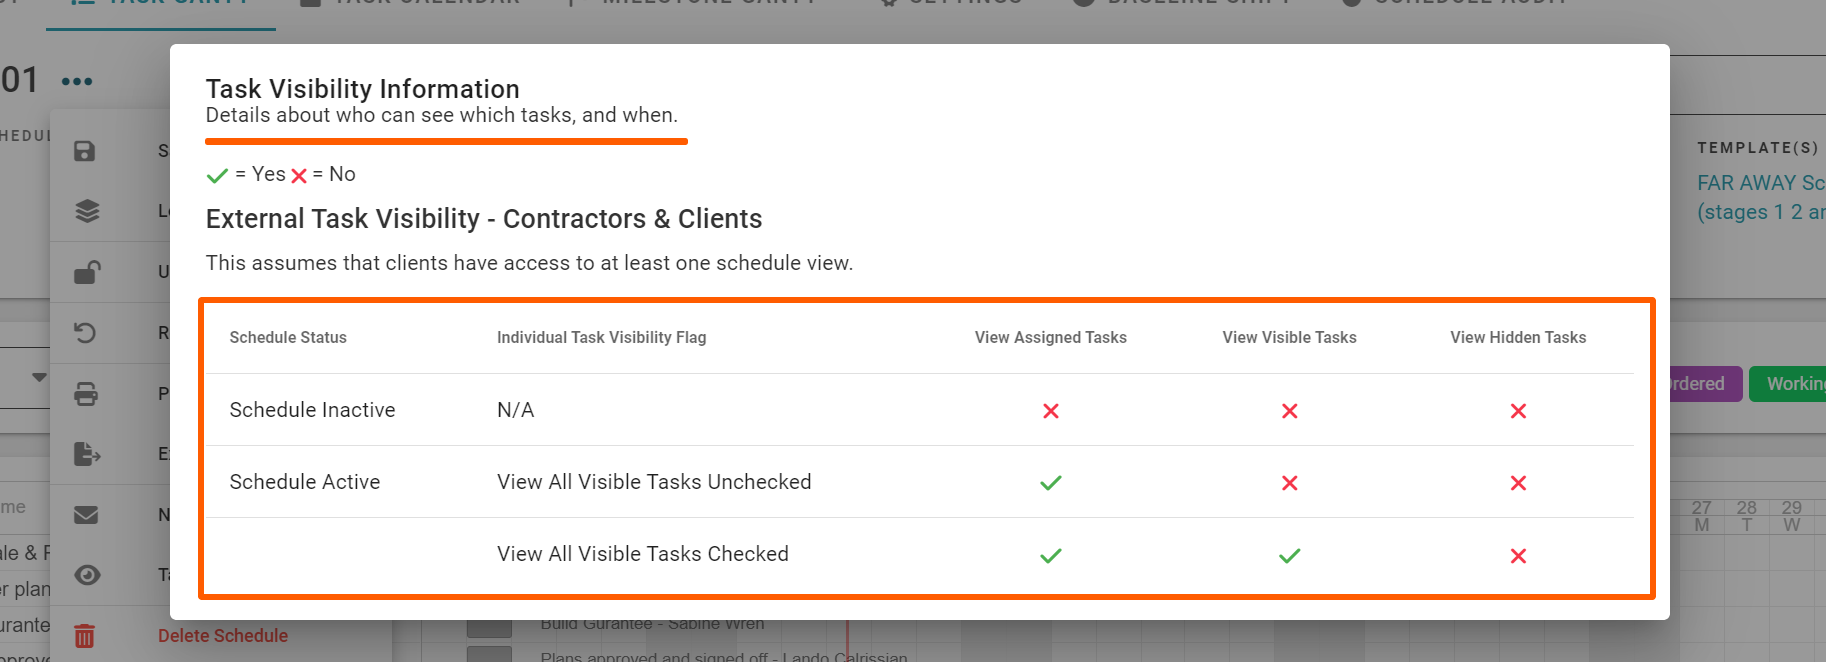Click the printer icon
Screen dimensions: 1826x662
tap(86, 394)
